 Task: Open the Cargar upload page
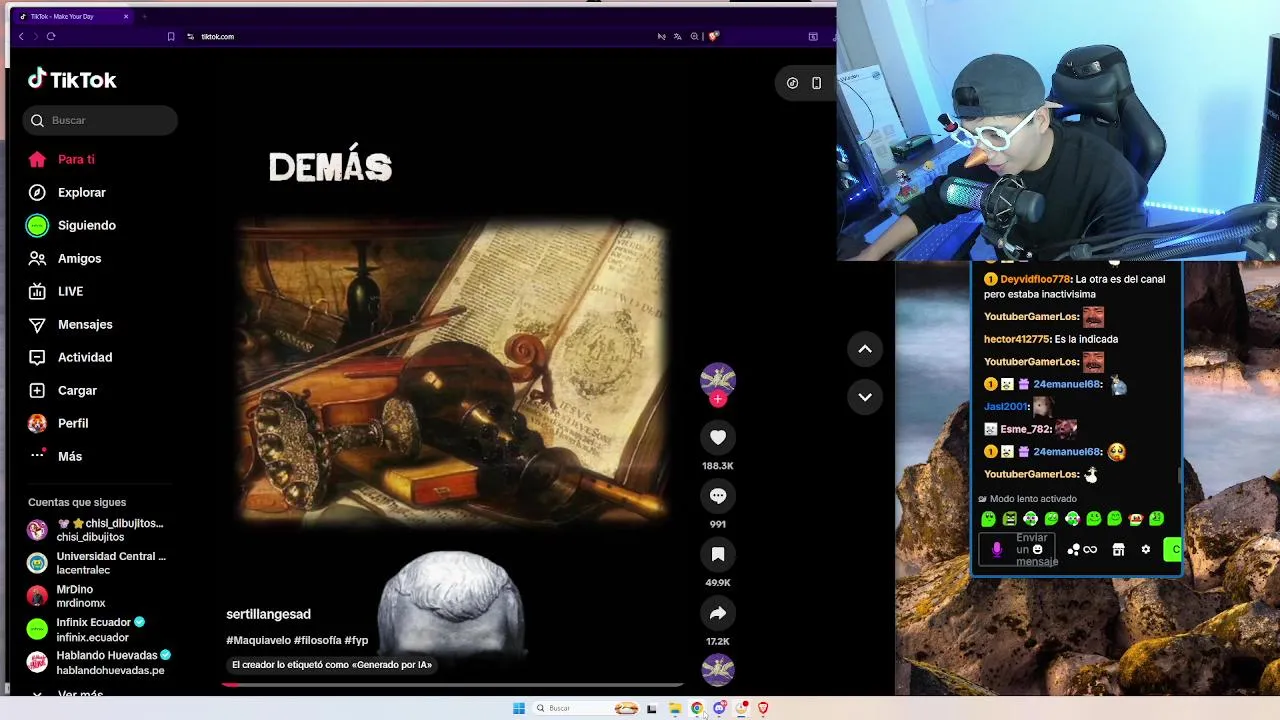[x=63, y=390]
